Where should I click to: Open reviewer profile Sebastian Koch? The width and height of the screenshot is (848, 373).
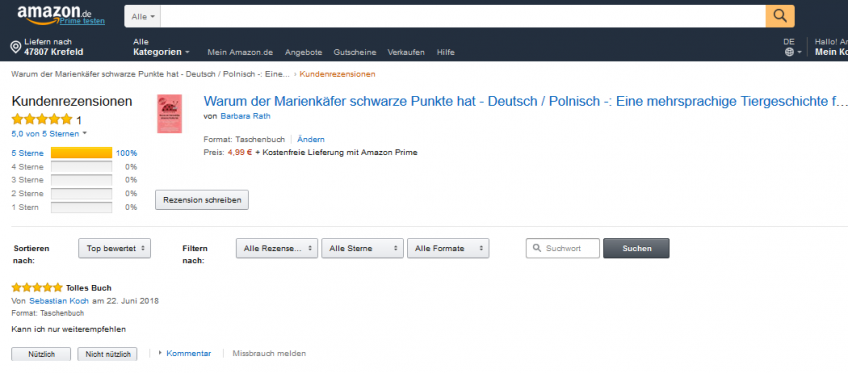[x=58, y=301]
